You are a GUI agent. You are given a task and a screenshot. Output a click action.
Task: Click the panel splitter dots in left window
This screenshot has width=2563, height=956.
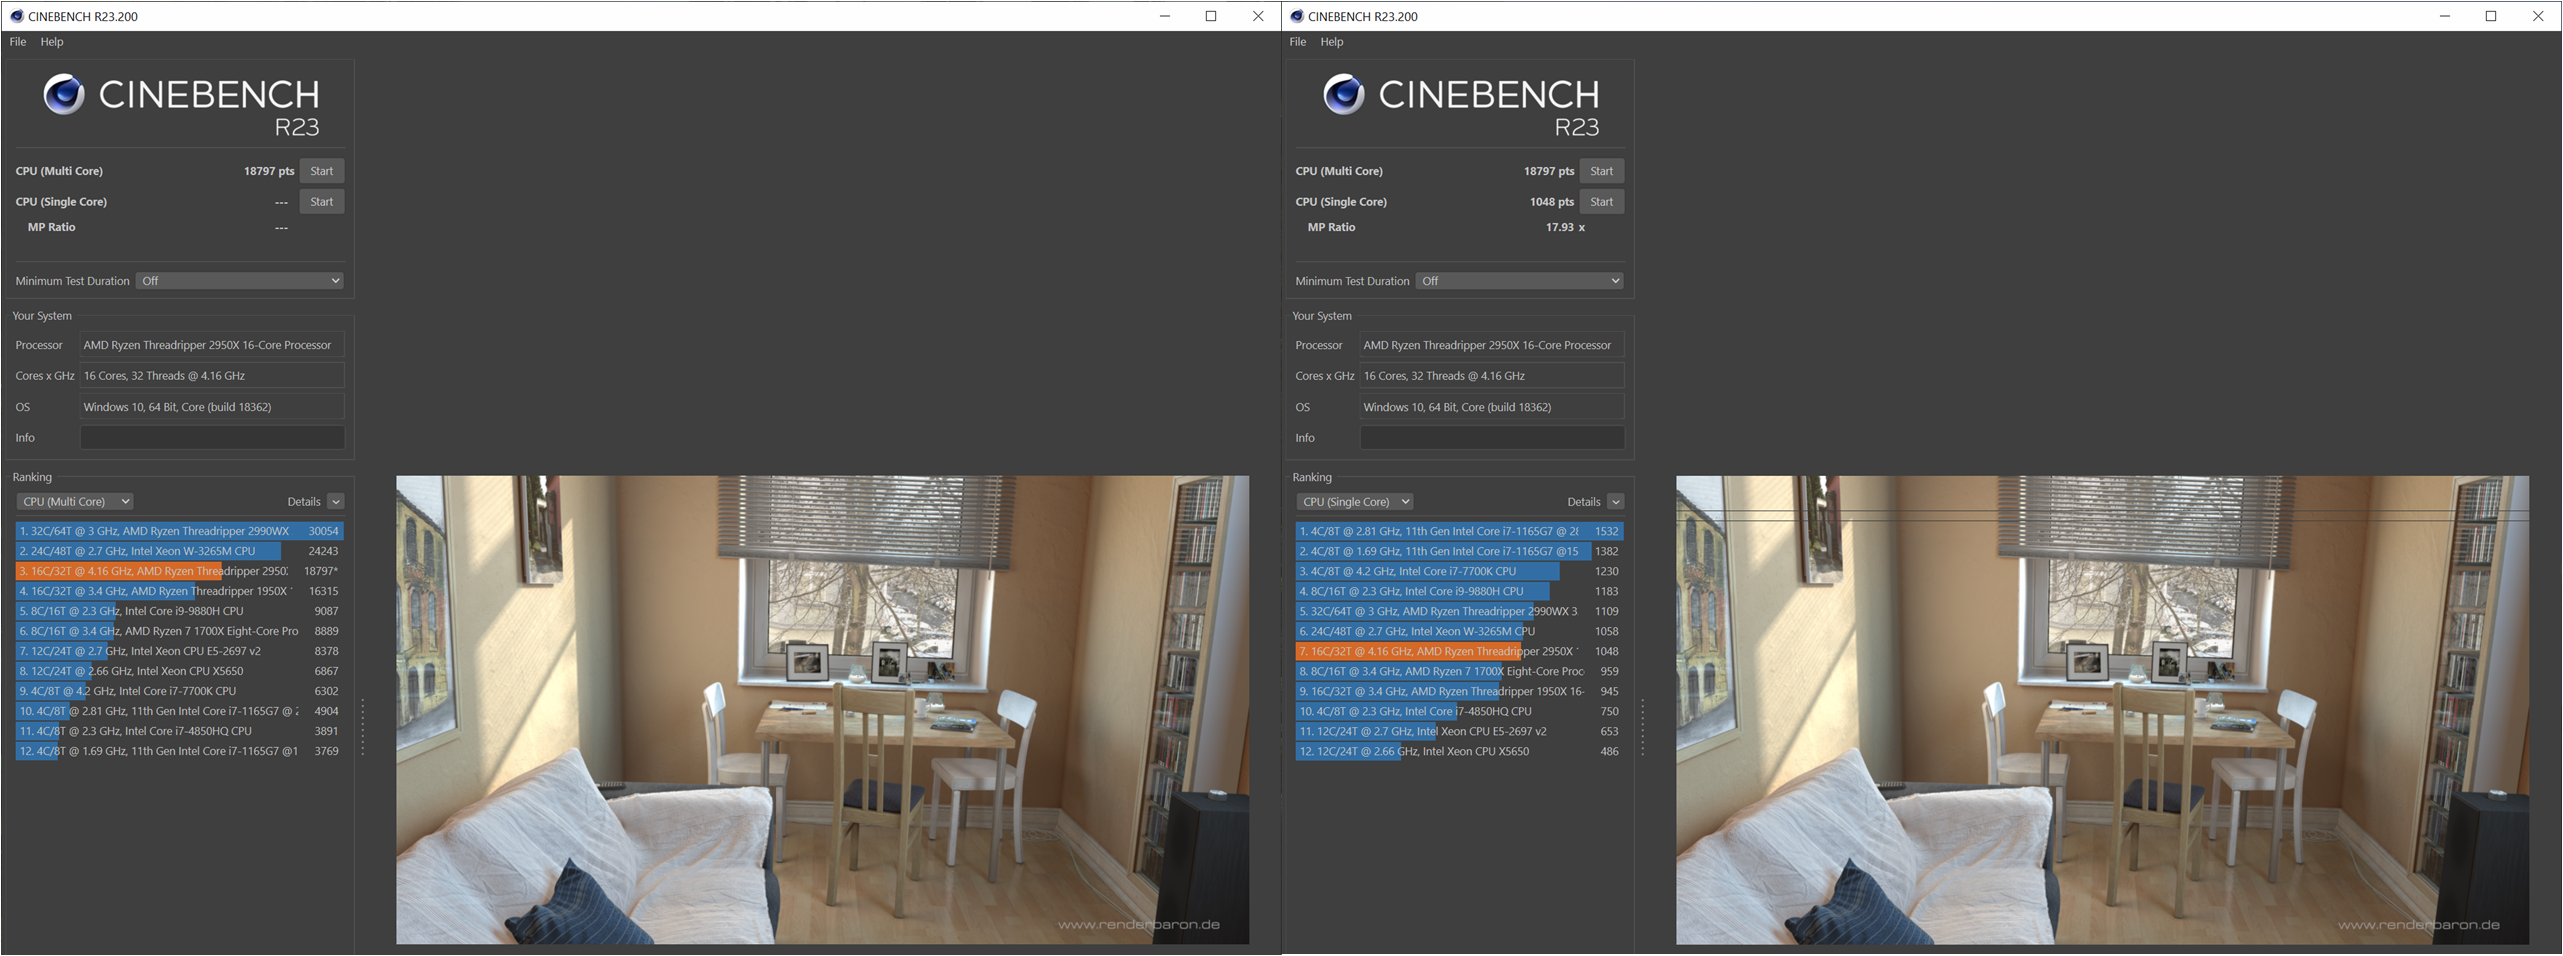tap(362, 727)
